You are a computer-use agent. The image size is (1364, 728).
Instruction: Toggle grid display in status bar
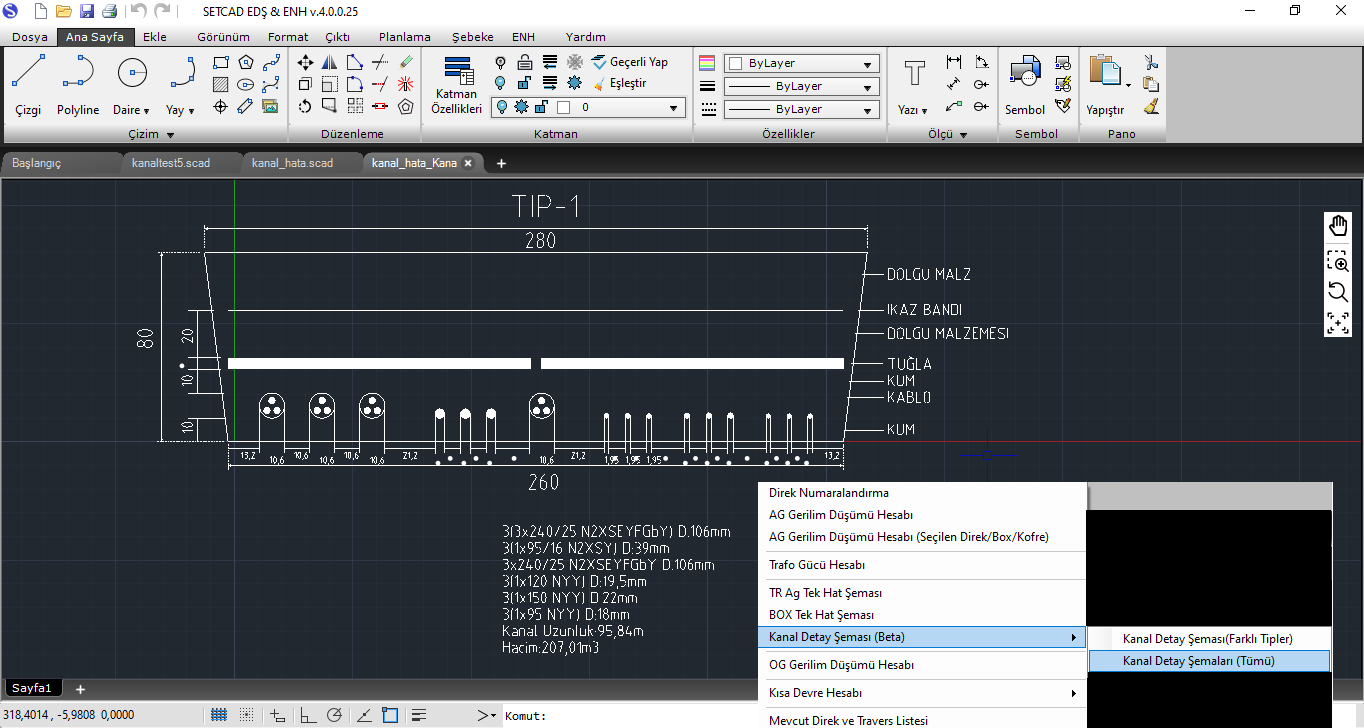pos(219,715)
